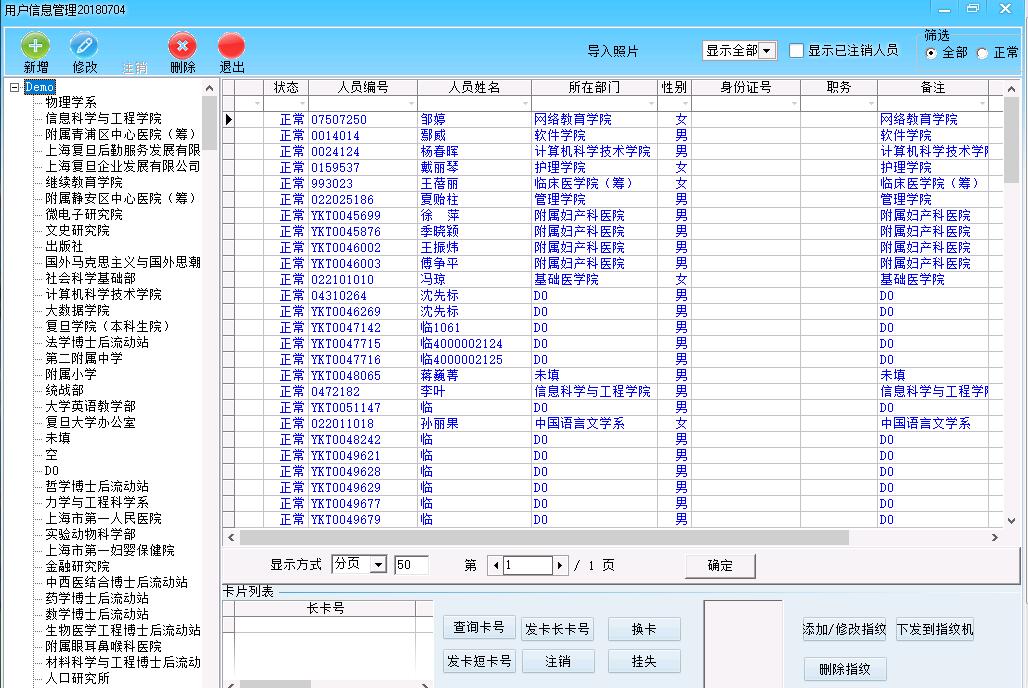Viewport: 1028px width, 688px height.
Task: Click the green 新增 (Add) icon
Action: tap(35, 46)
